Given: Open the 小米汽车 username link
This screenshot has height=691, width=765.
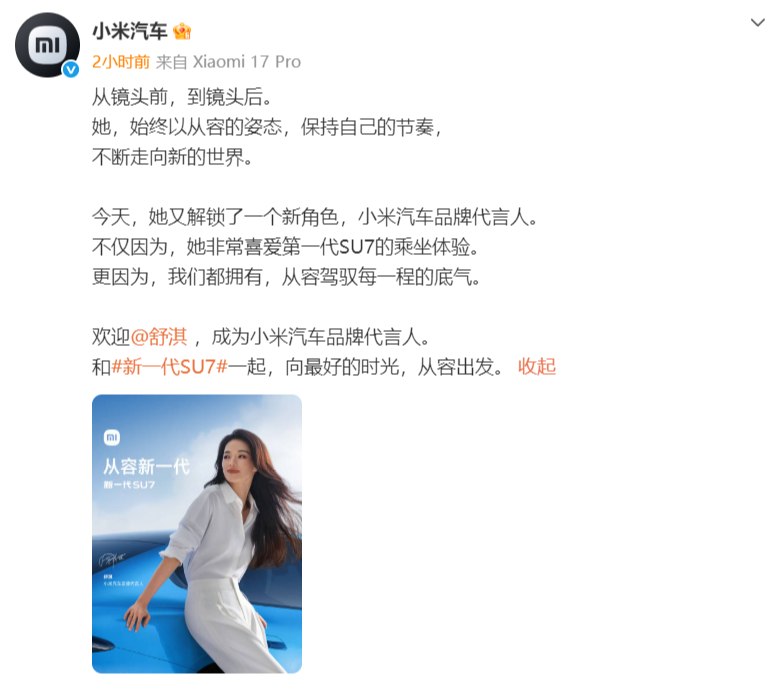Looking at the screenshot, I should tap(130, 32).
